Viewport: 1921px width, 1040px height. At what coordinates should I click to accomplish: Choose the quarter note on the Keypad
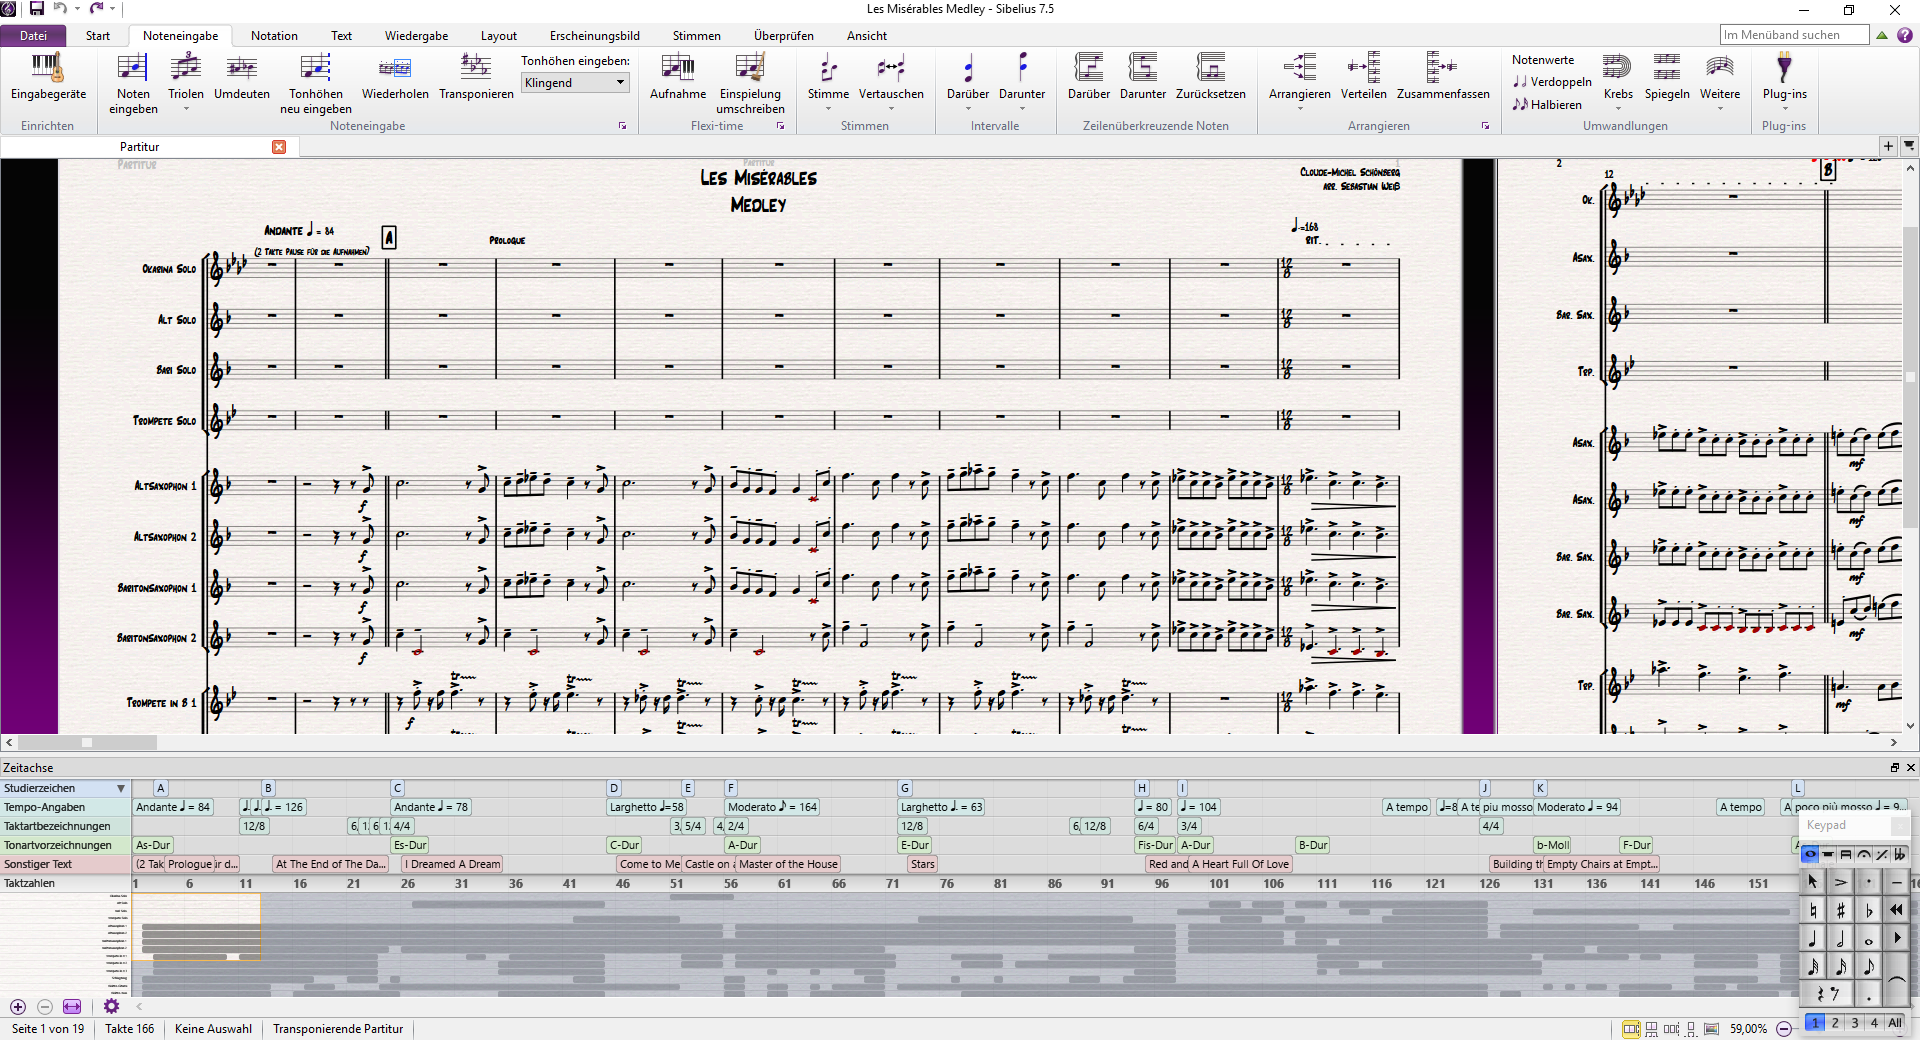(1813, 938)
